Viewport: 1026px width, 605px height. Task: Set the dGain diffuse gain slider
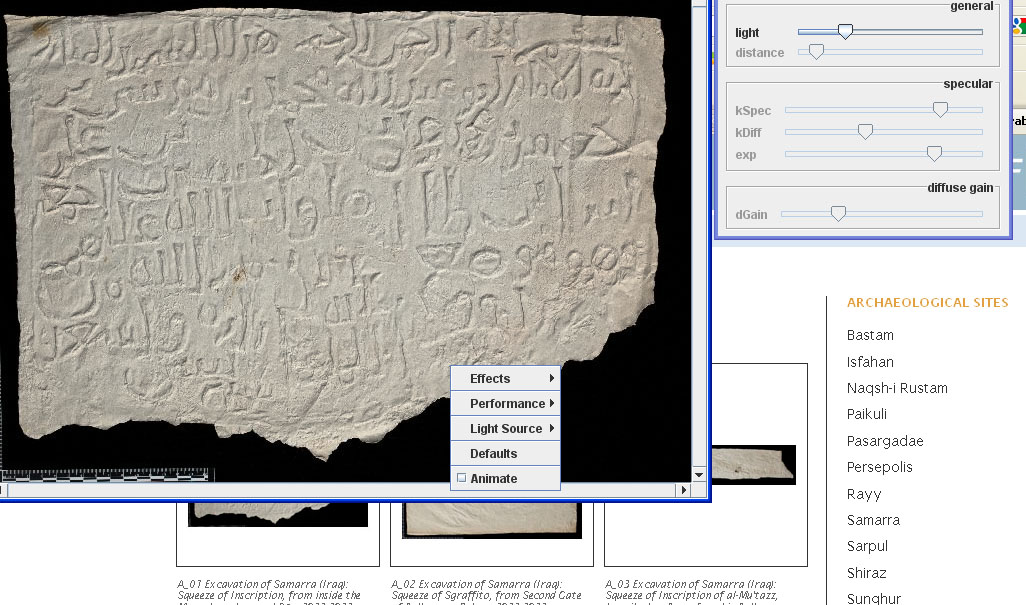tap(837, 212)
